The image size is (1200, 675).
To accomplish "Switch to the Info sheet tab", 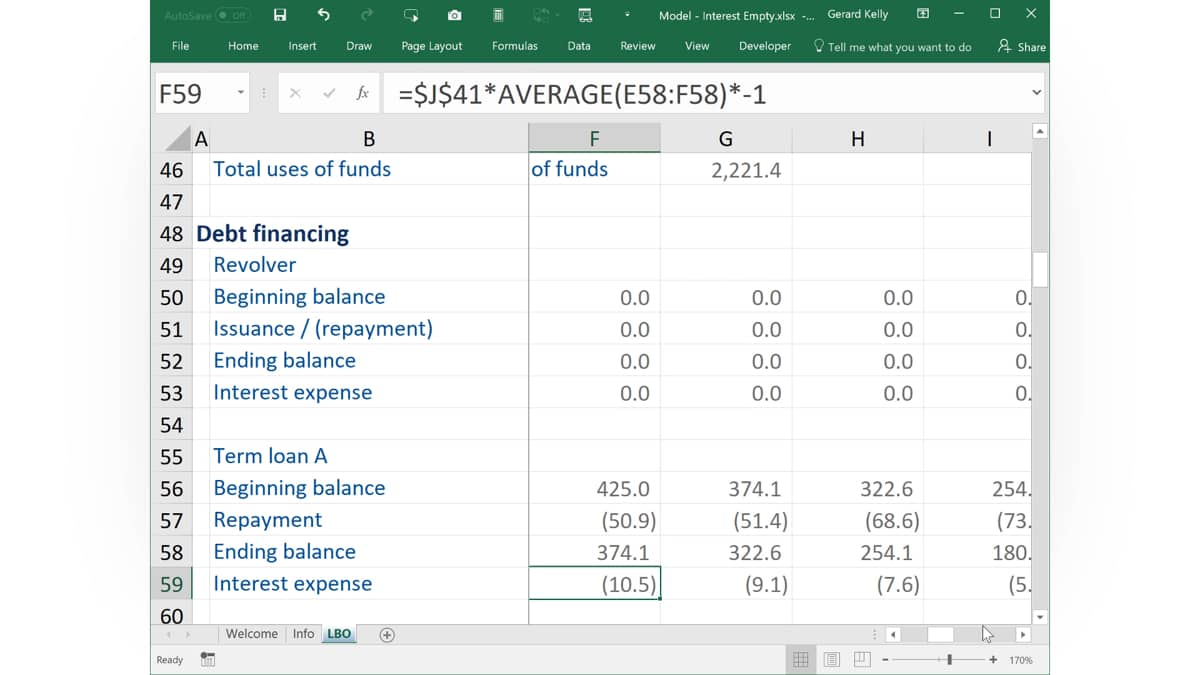I will (x=304, y=634).
